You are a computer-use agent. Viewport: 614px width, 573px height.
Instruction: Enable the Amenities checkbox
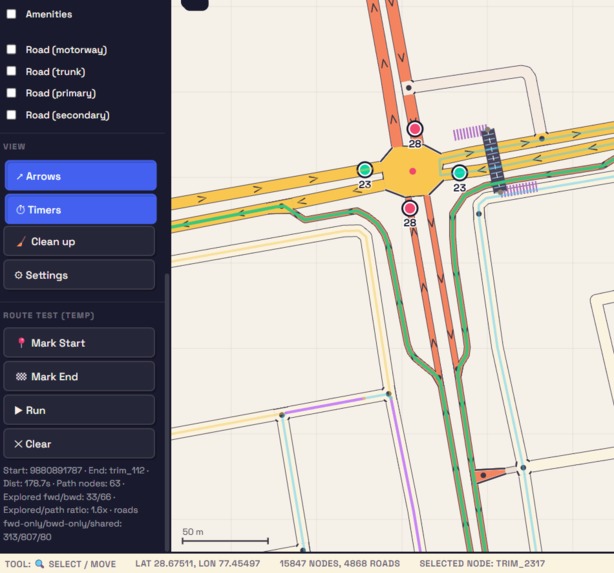point(11,14)
